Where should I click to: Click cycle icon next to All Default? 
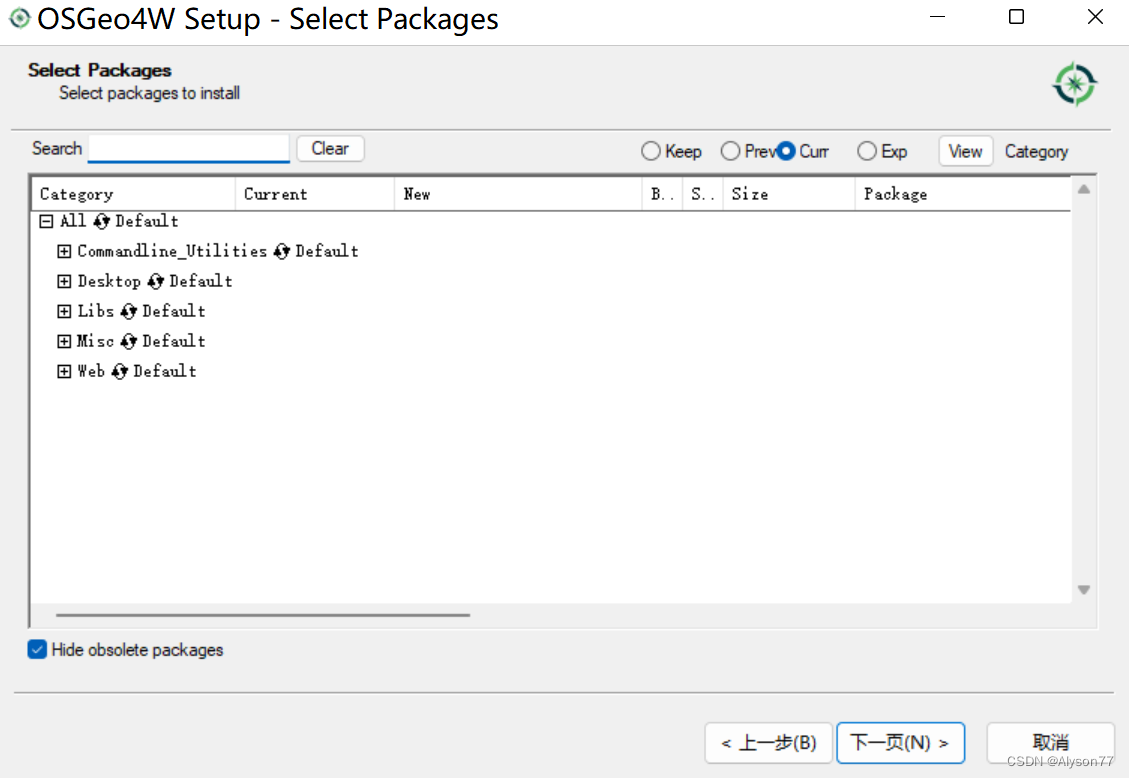pyautogui.click(x=102, y=222)
